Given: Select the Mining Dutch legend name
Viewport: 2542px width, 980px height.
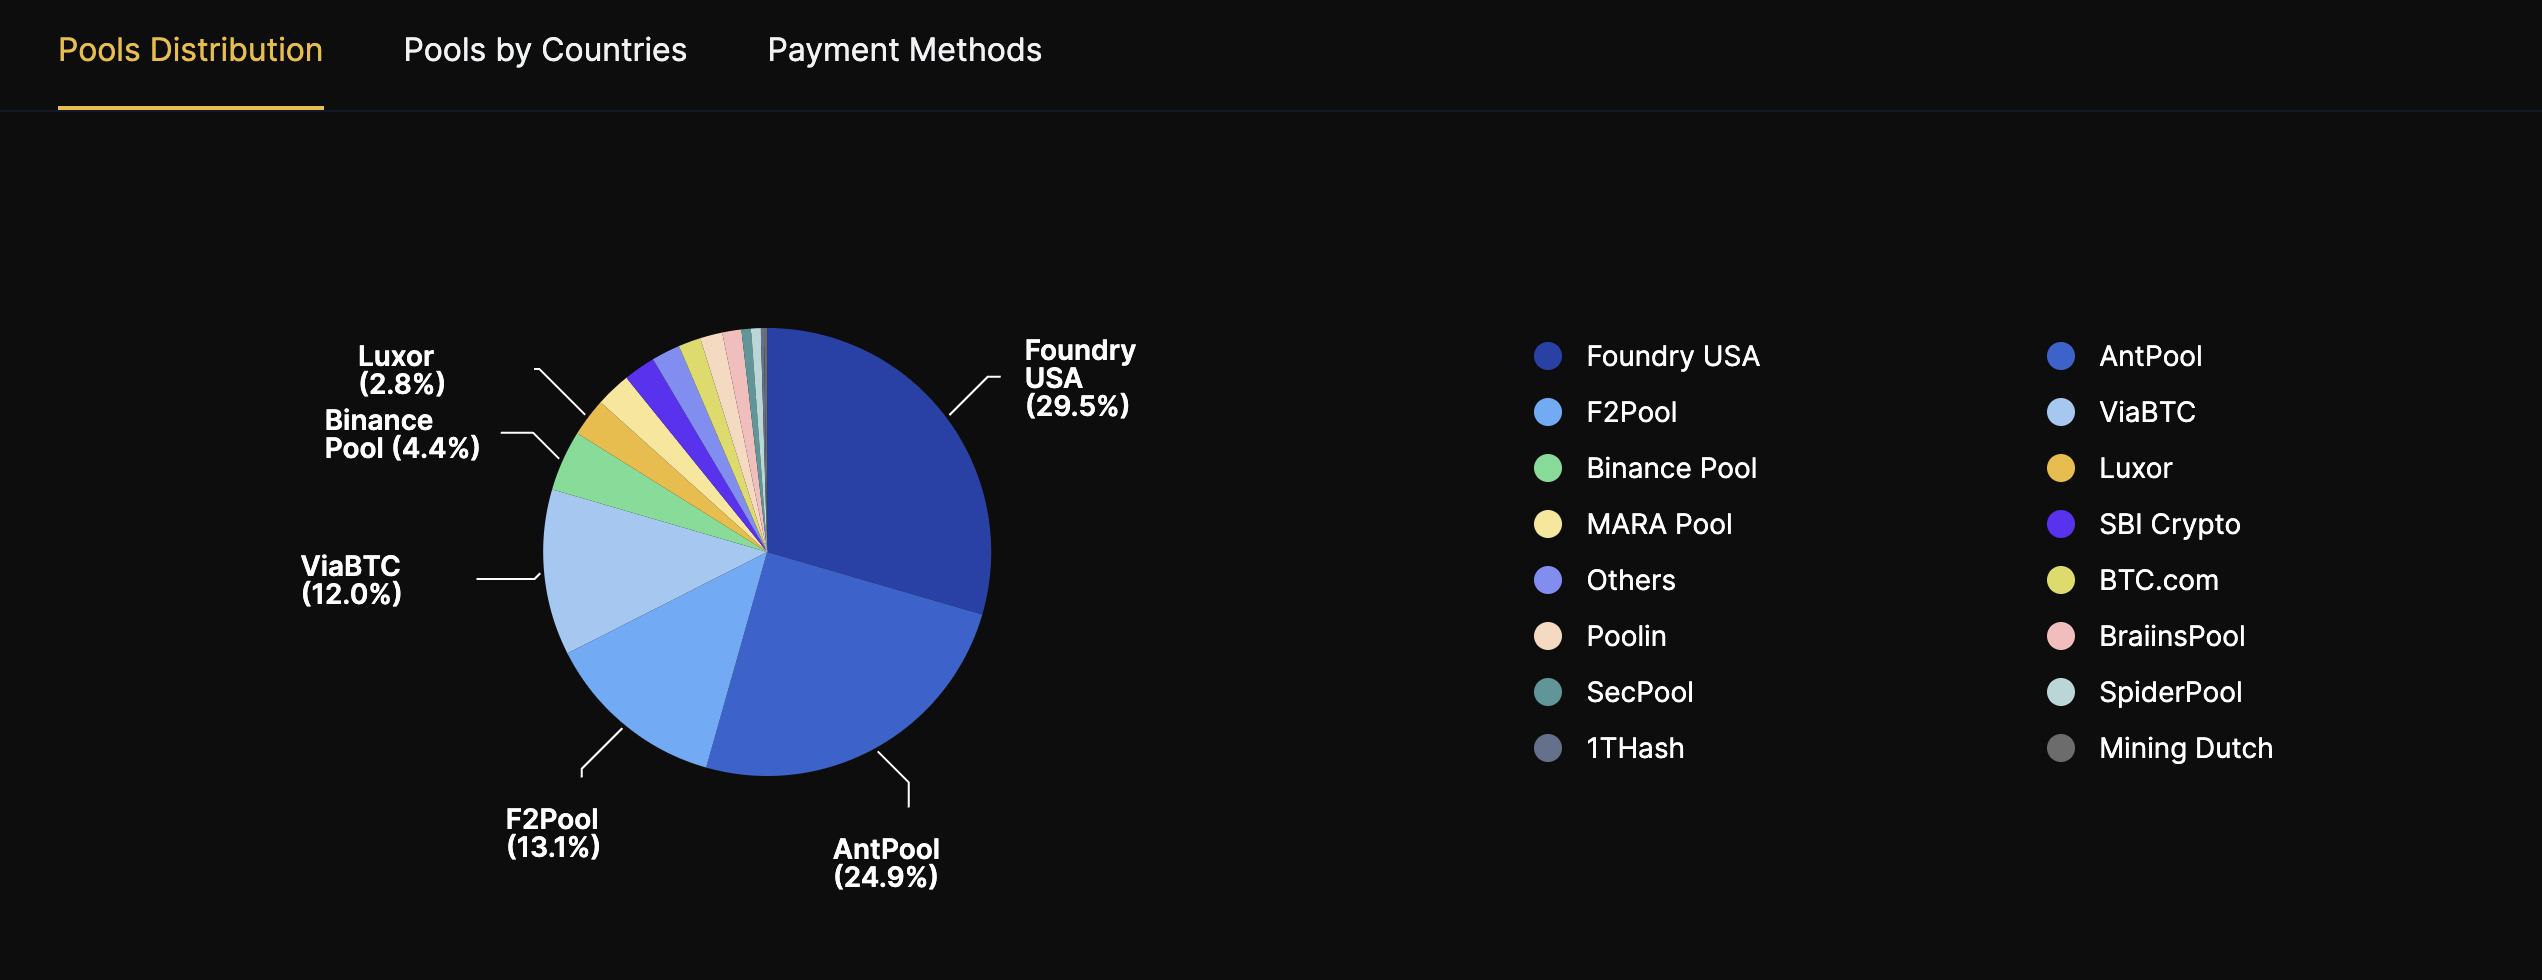Looking at the screenshot, I should pyautogui.click(x=2186, y=748).
